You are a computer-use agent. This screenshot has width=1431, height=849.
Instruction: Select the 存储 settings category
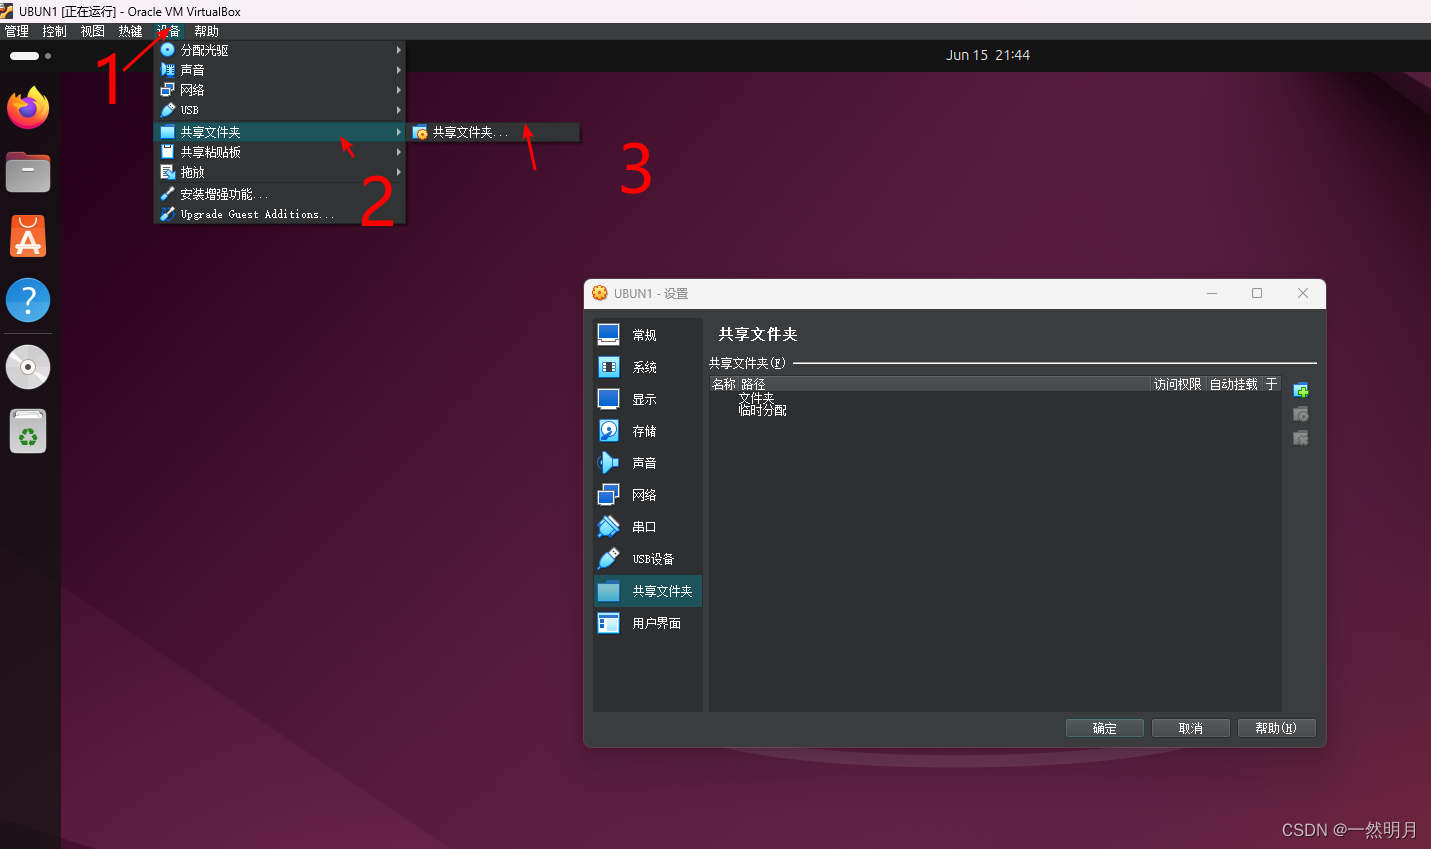pos(648,431)
